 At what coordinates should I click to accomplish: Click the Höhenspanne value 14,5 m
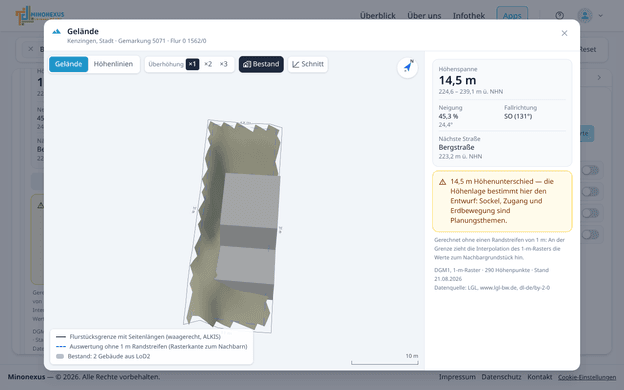point(457,80)
